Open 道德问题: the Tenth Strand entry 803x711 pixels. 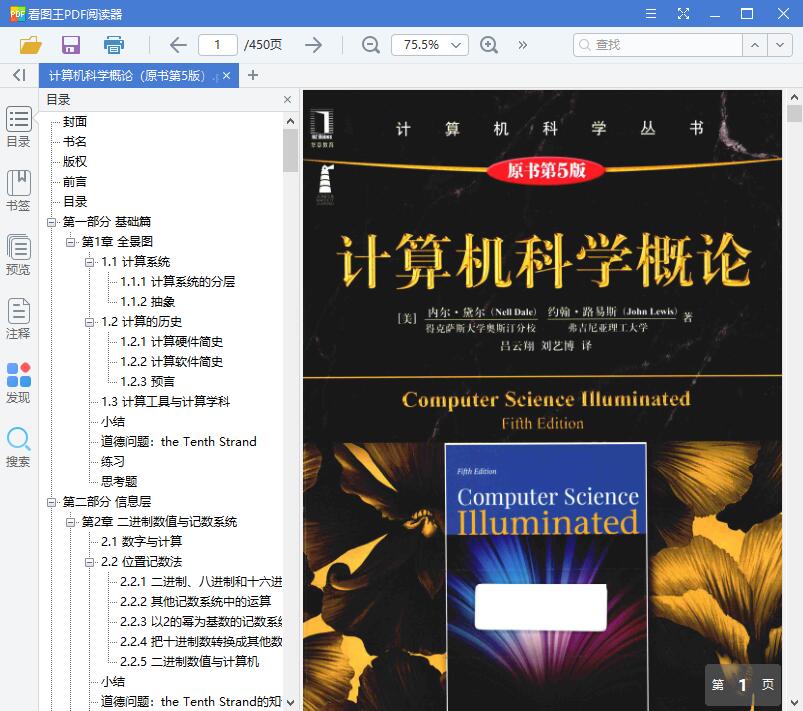pyautogui.click(x=179, y=442)
